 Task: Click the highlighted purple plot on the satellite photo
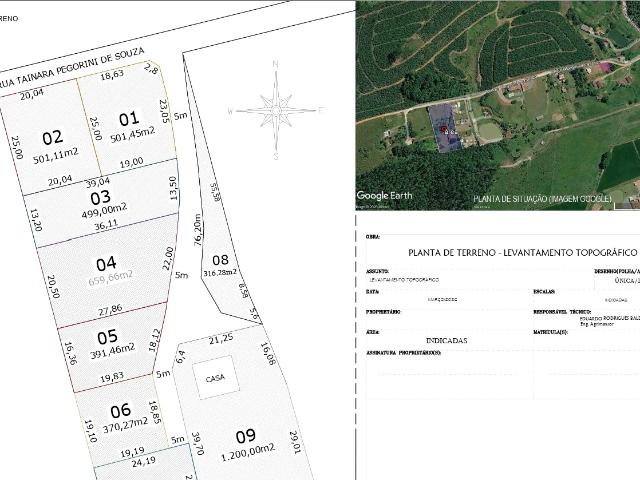(x=445, y=128)
